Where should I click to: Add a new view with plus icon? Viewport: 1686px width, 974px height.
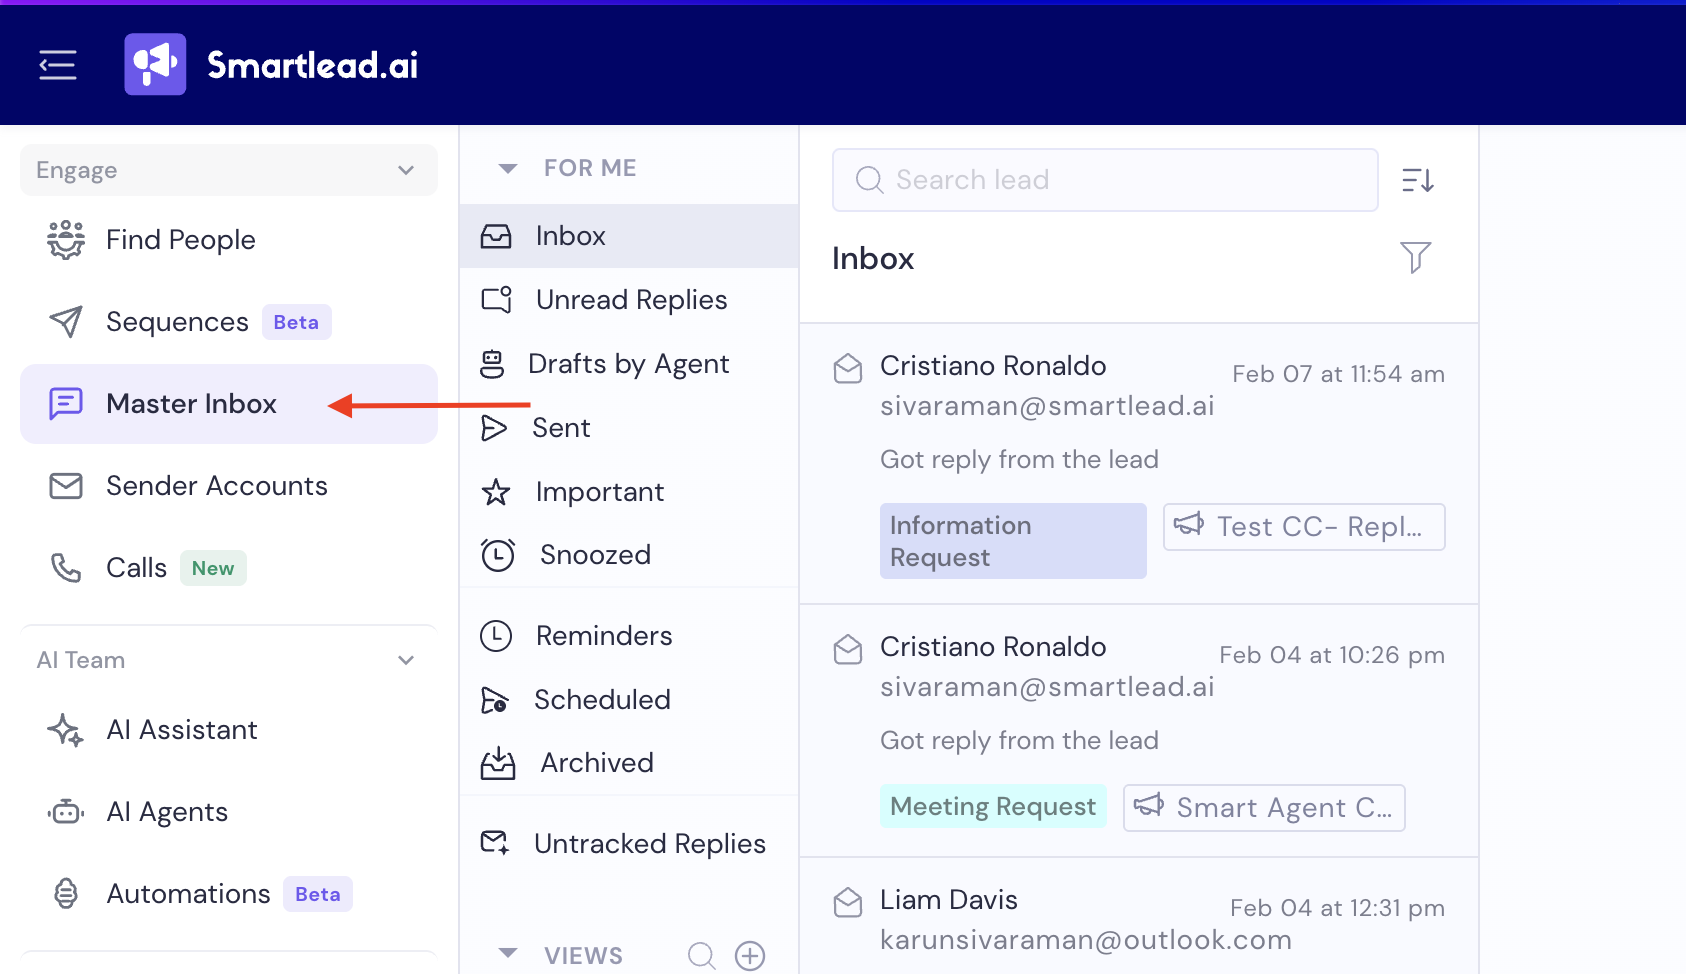750,956
